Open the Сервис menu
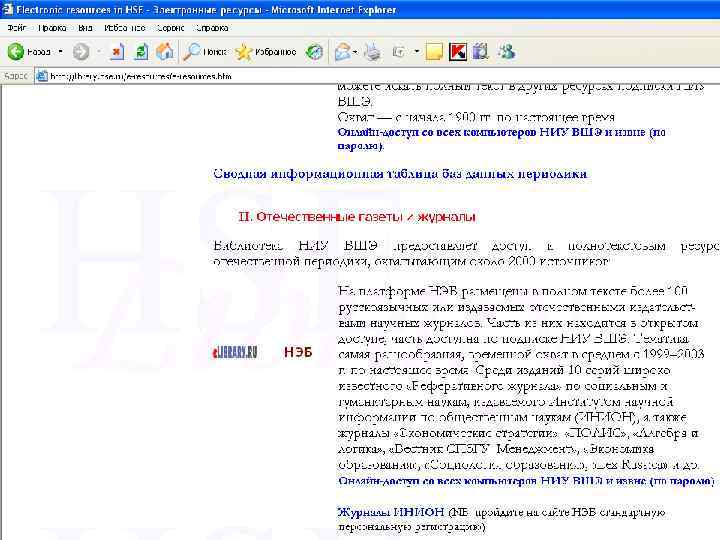The width and height of the screenshot is (720, 540). click(x=170, y=28)
